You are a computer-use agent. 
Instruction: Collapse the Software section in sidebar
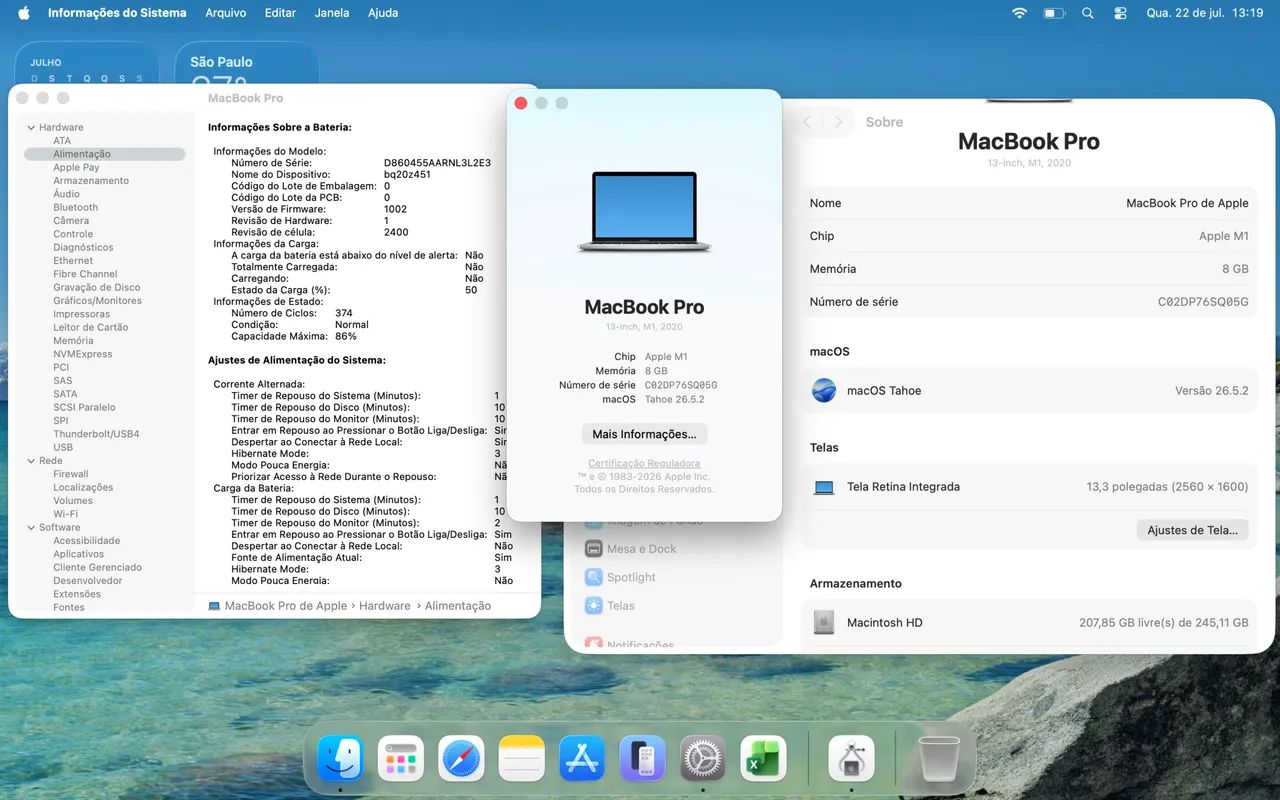(x=31, y=528)
